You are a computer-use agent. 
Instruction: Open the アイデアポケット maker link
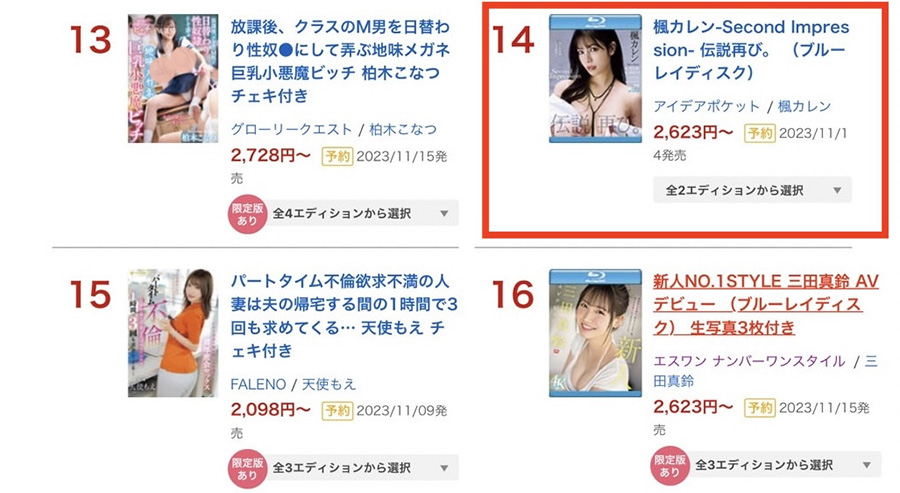(x=706, y=106)
